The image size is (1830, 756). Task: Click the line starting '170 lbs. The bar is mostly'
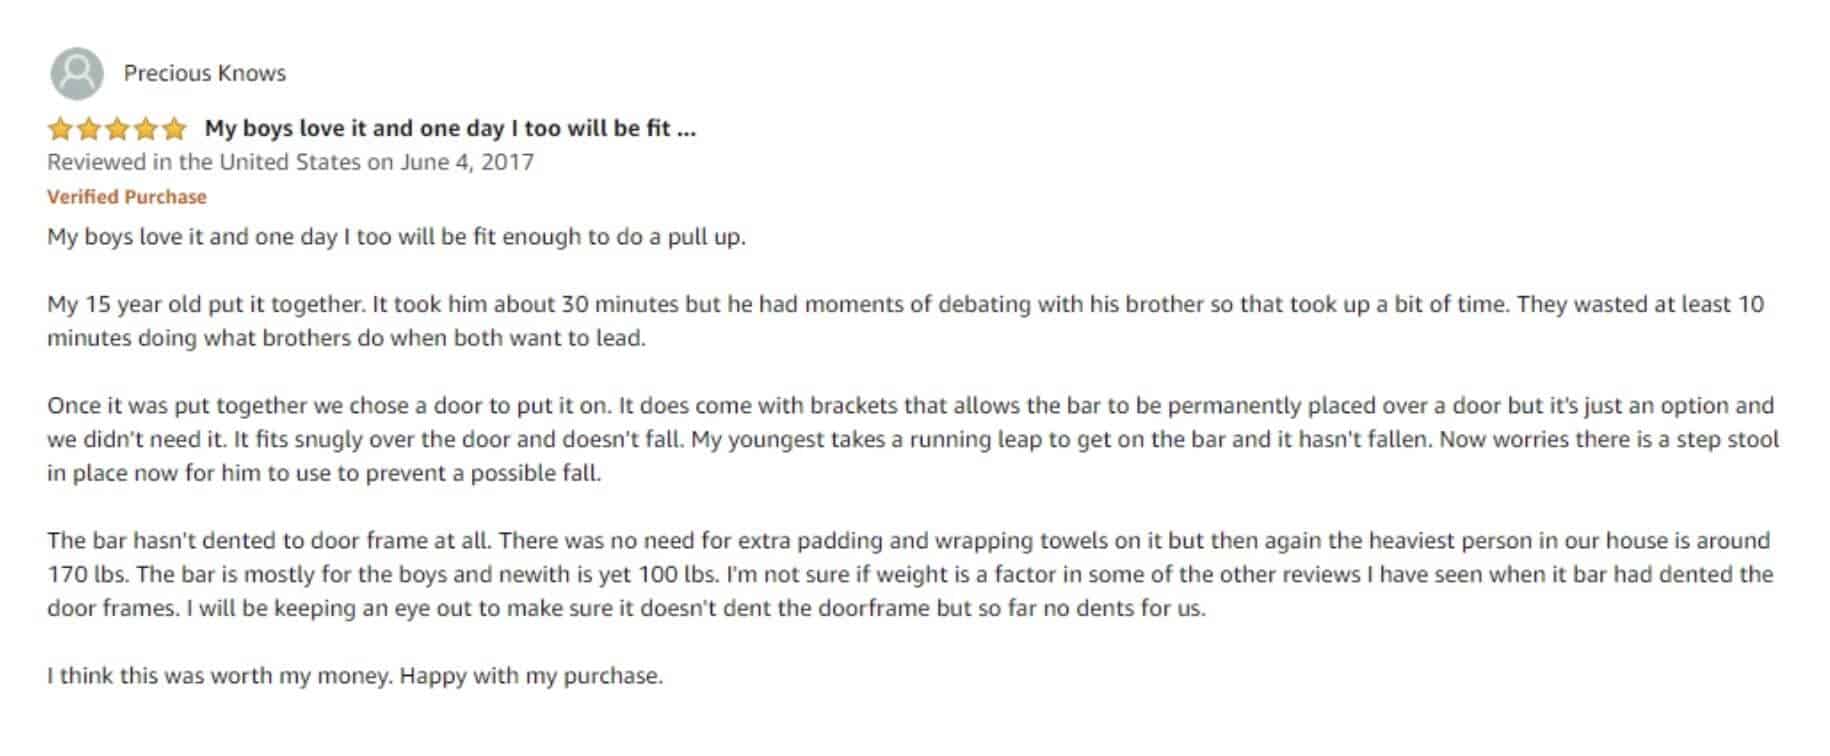click(910, 574)
